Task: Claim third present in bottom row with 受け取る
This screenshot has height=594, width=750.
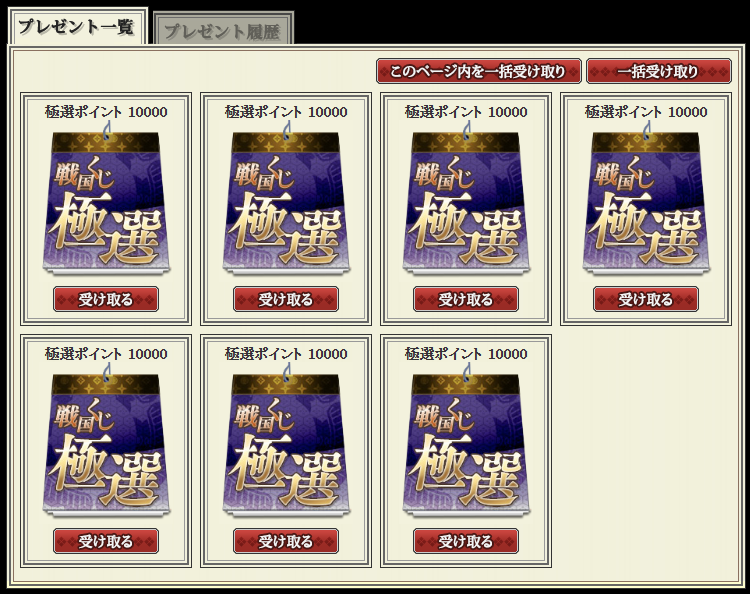Action: click(x=466, y=541)
